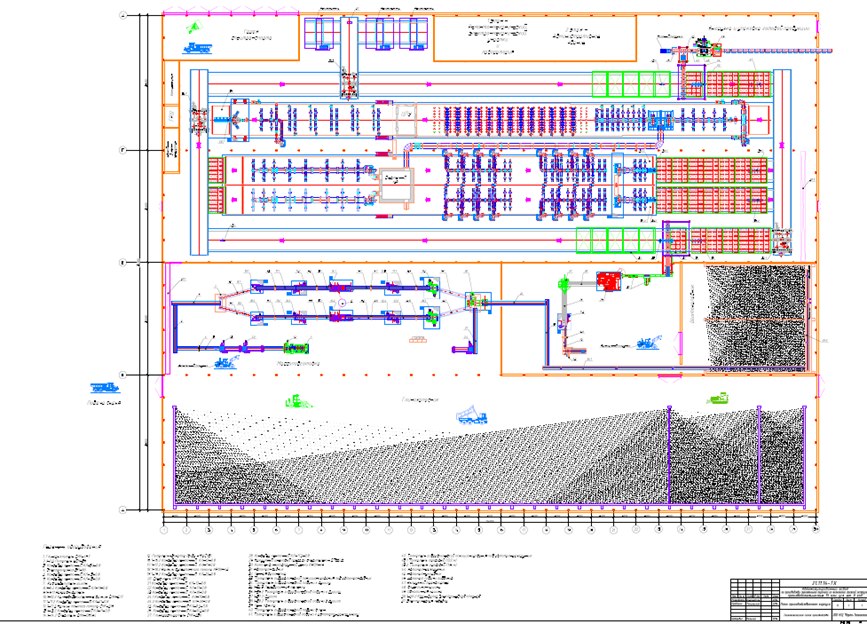Click the magenta door below the hatched pile room

tap(670, 377)
